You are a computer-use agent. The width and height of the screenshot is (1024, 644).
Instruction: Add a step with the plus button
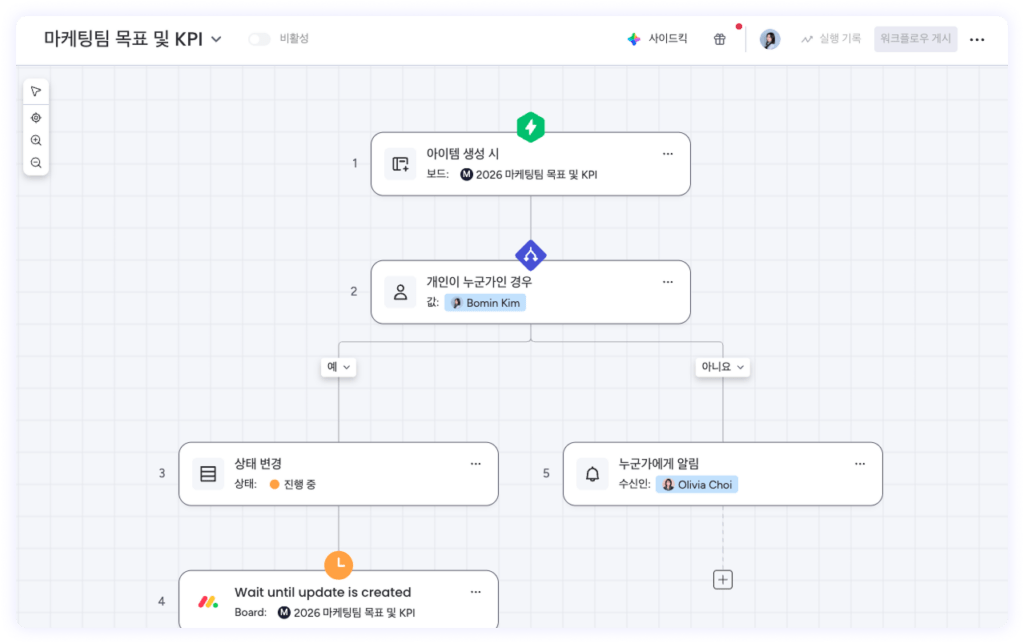pyautogui.click(x=723, y=579)
